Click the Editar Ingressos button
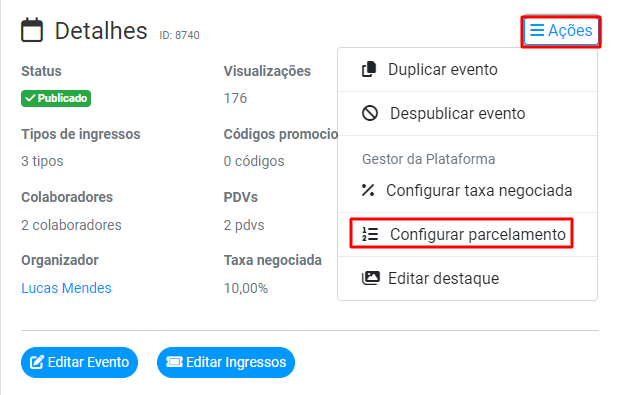The width and height of the screenshot is (619, 395). tap(226, 362)
